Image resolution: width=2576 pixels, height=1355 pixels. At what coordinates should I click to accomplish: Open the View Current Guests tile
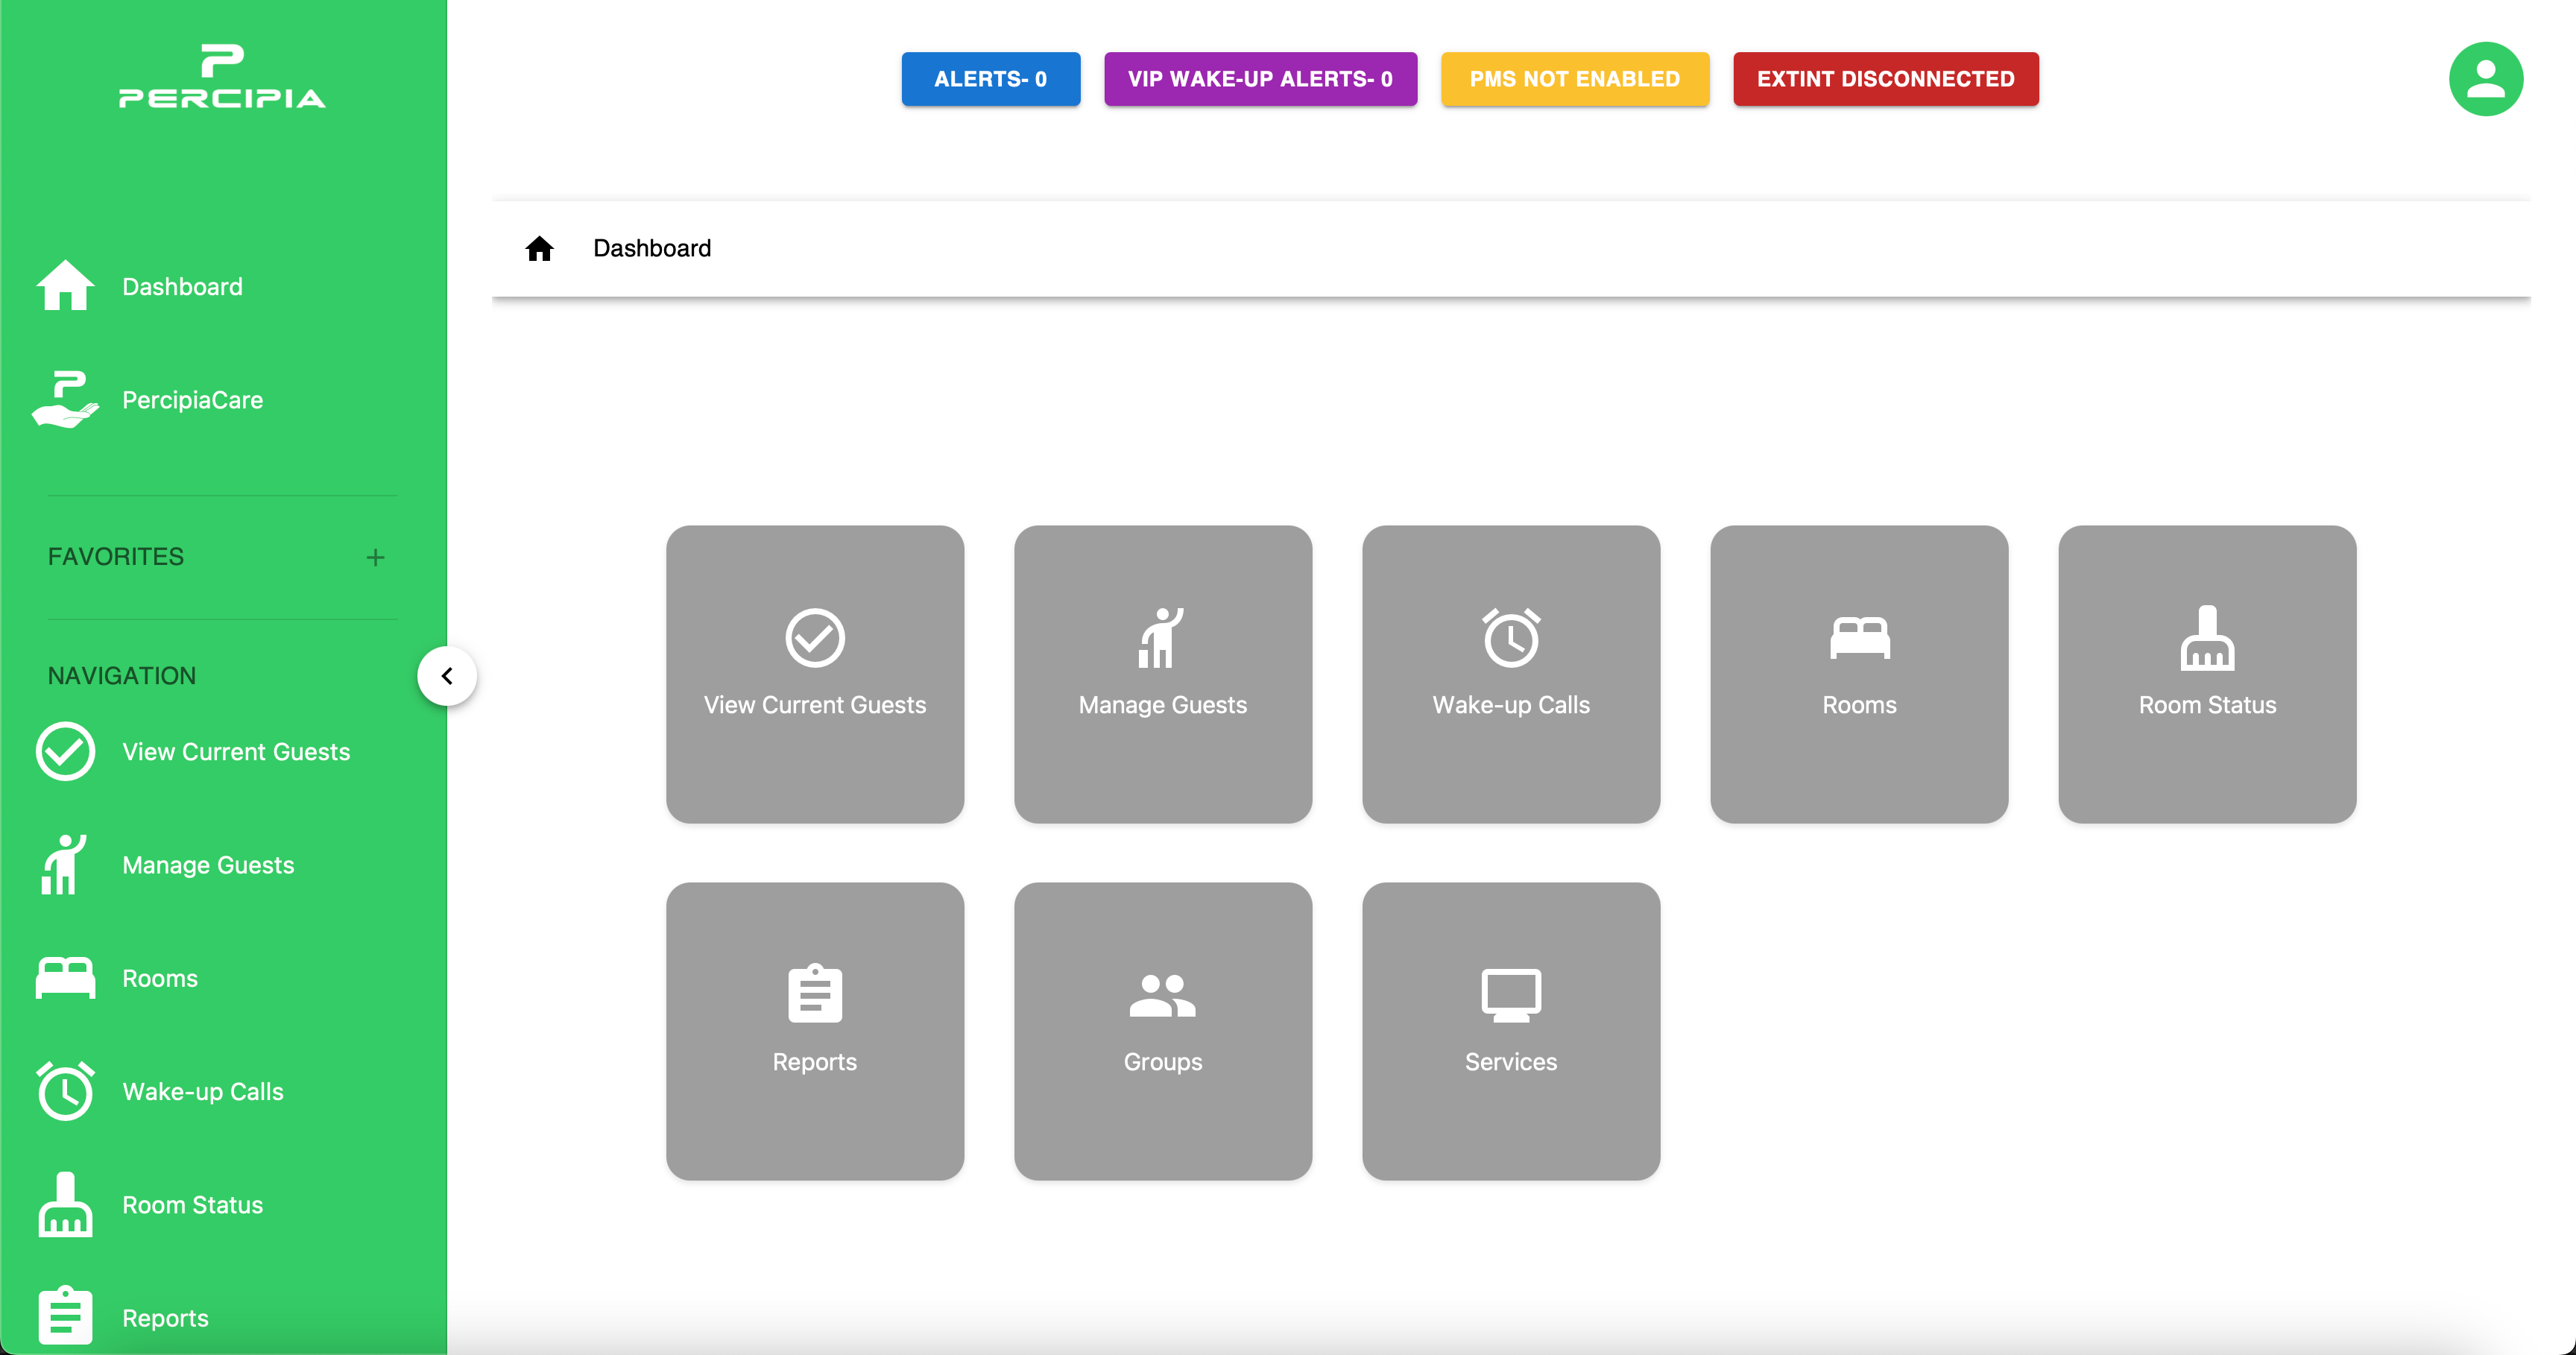814,673
